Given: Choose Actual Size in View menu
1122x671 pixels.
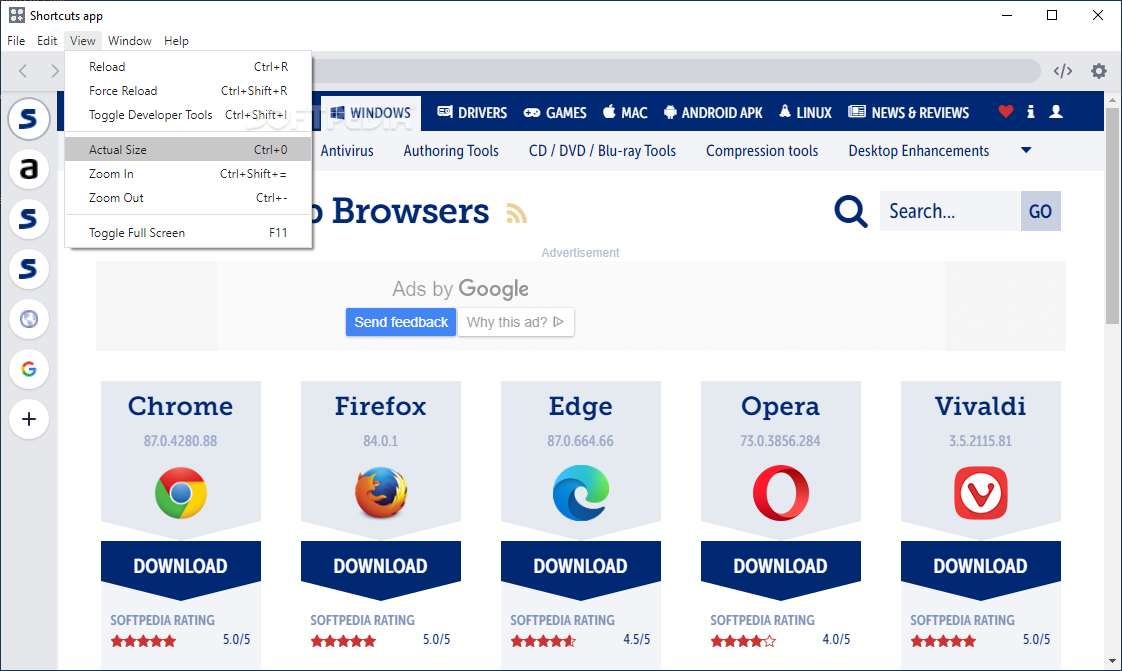Looking at the screenshot, I should point(188,150).
